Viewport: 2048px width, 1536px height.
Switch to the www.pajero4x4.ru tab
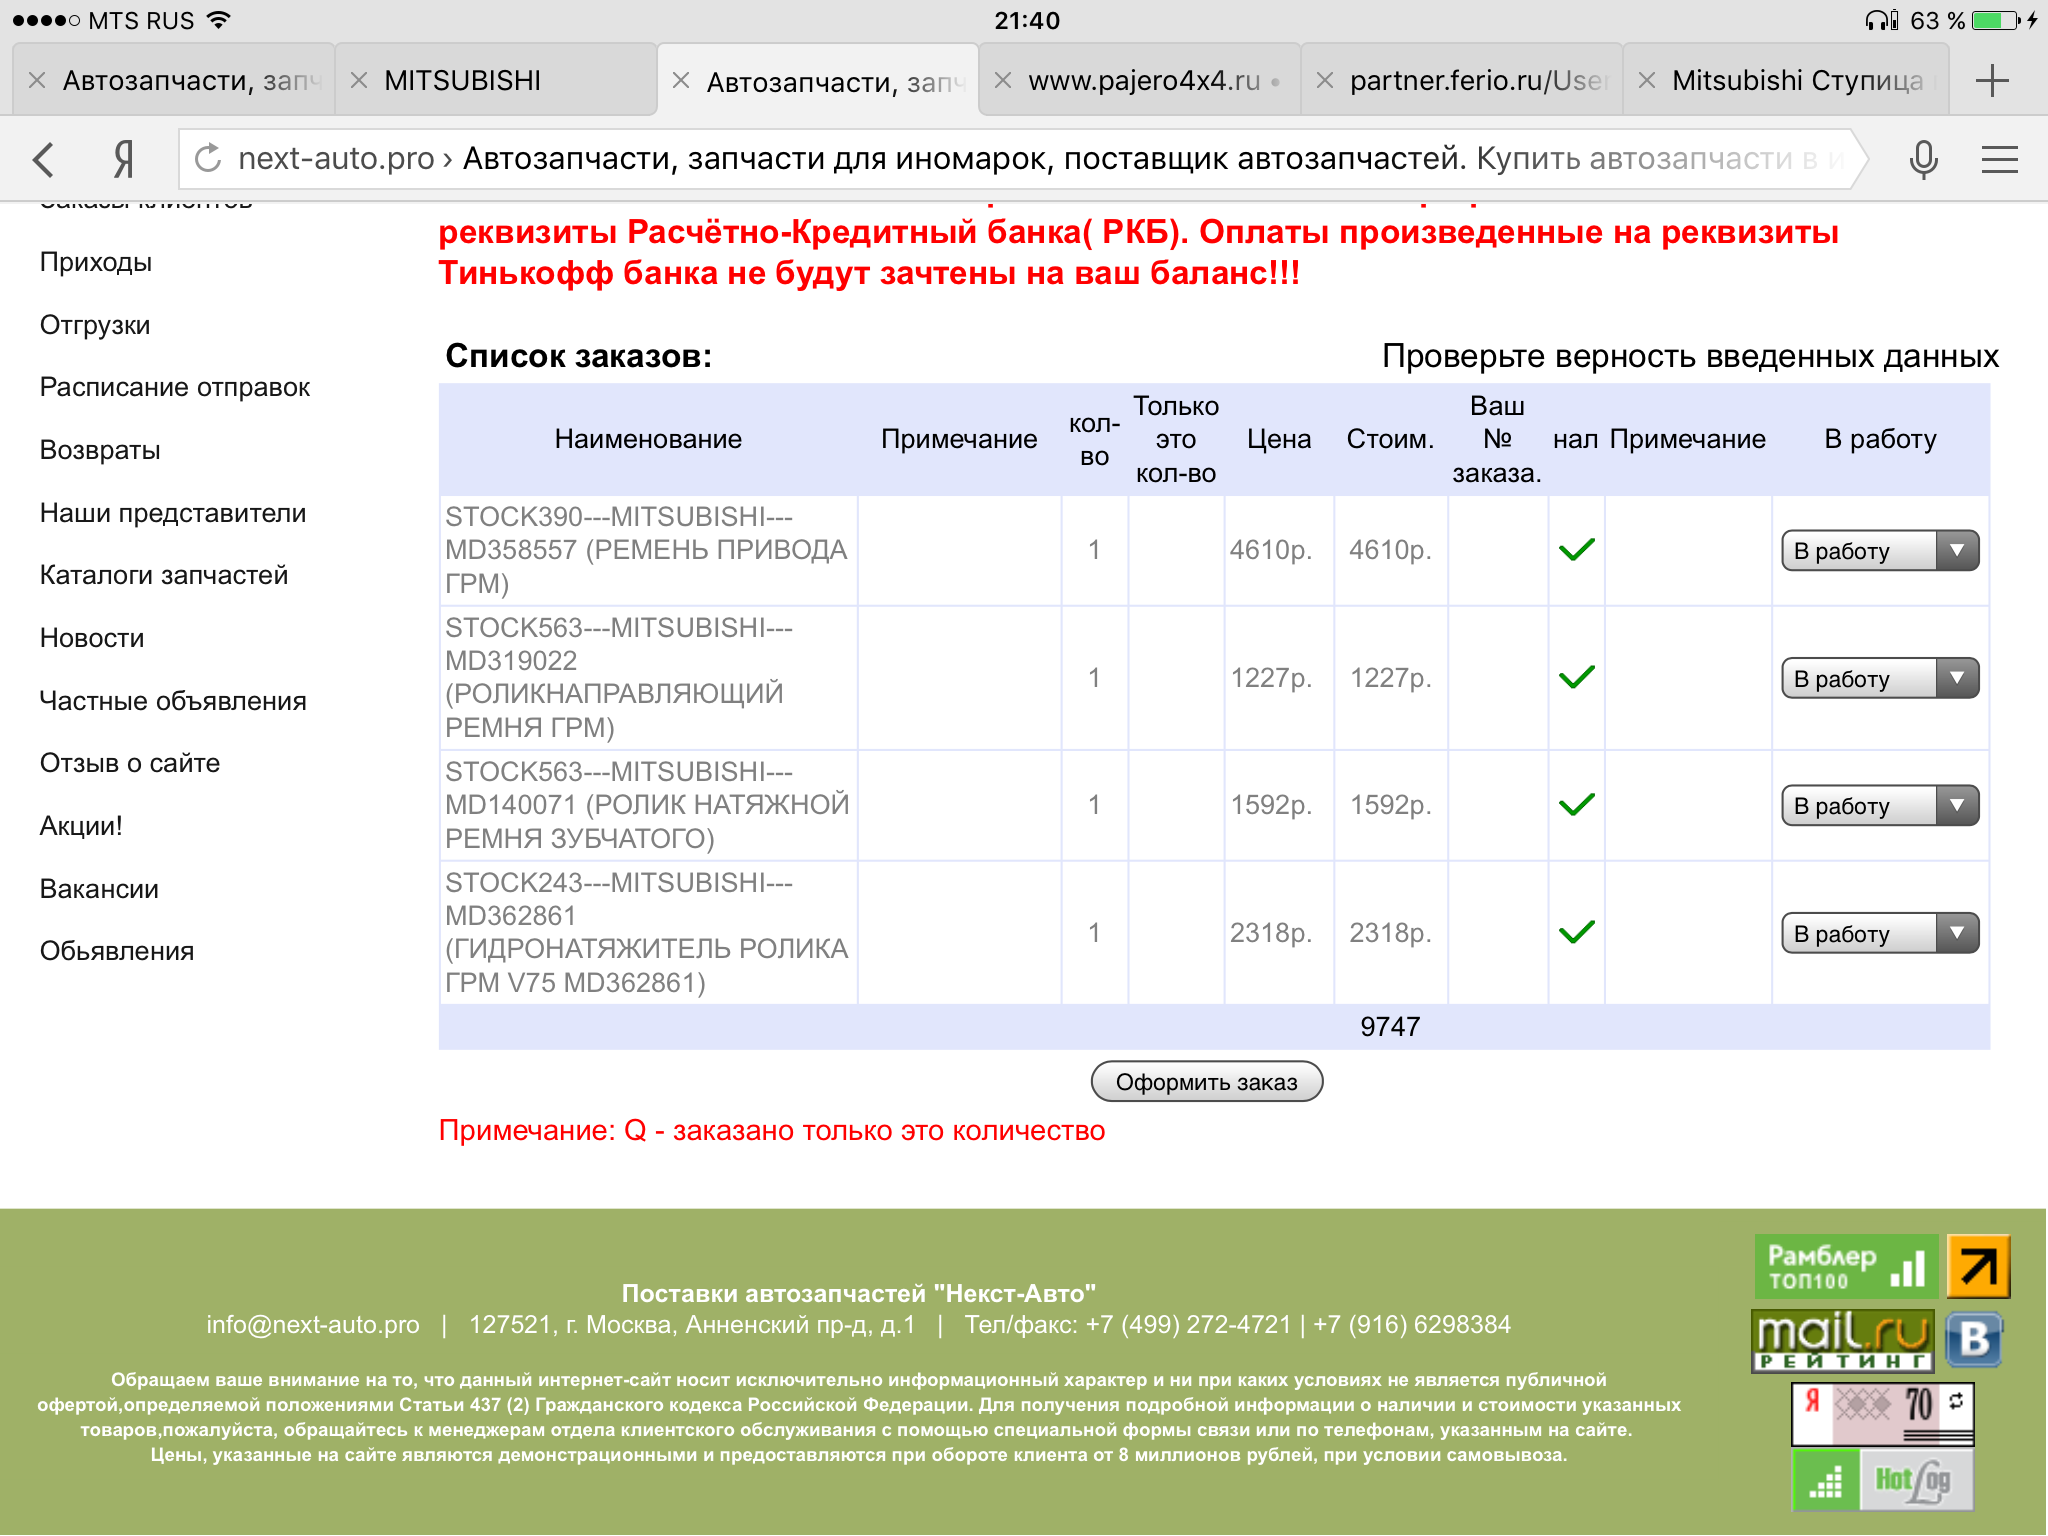tap(1143, 80)
